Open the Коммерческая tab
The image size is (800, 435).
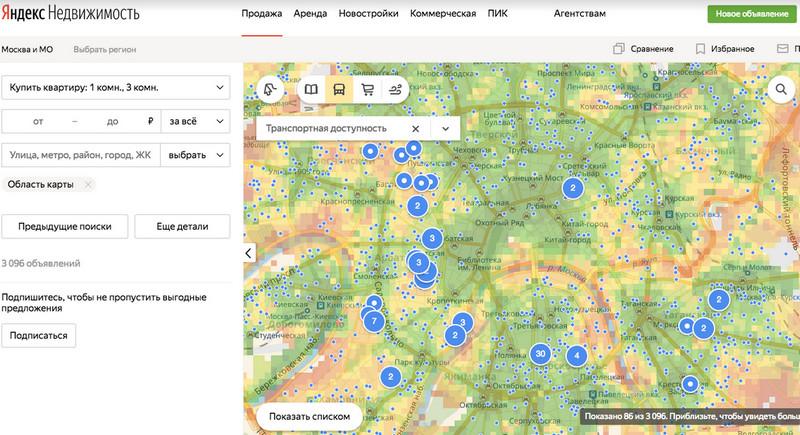[443, 14]
